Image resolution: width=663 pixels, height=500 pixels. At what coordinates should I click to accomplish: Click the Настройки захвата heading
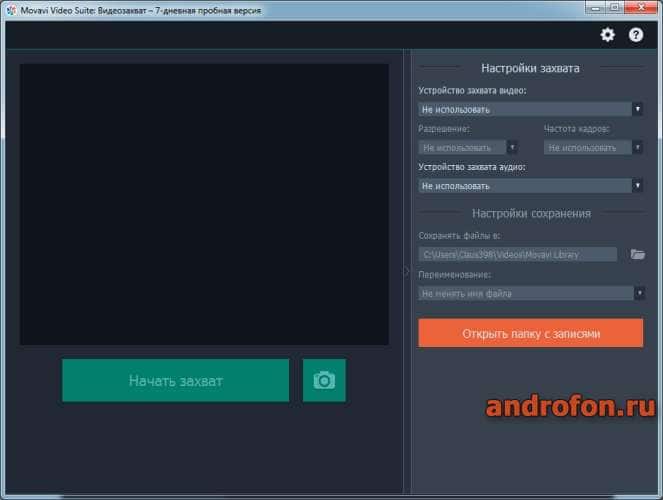[x=530, y=68]
